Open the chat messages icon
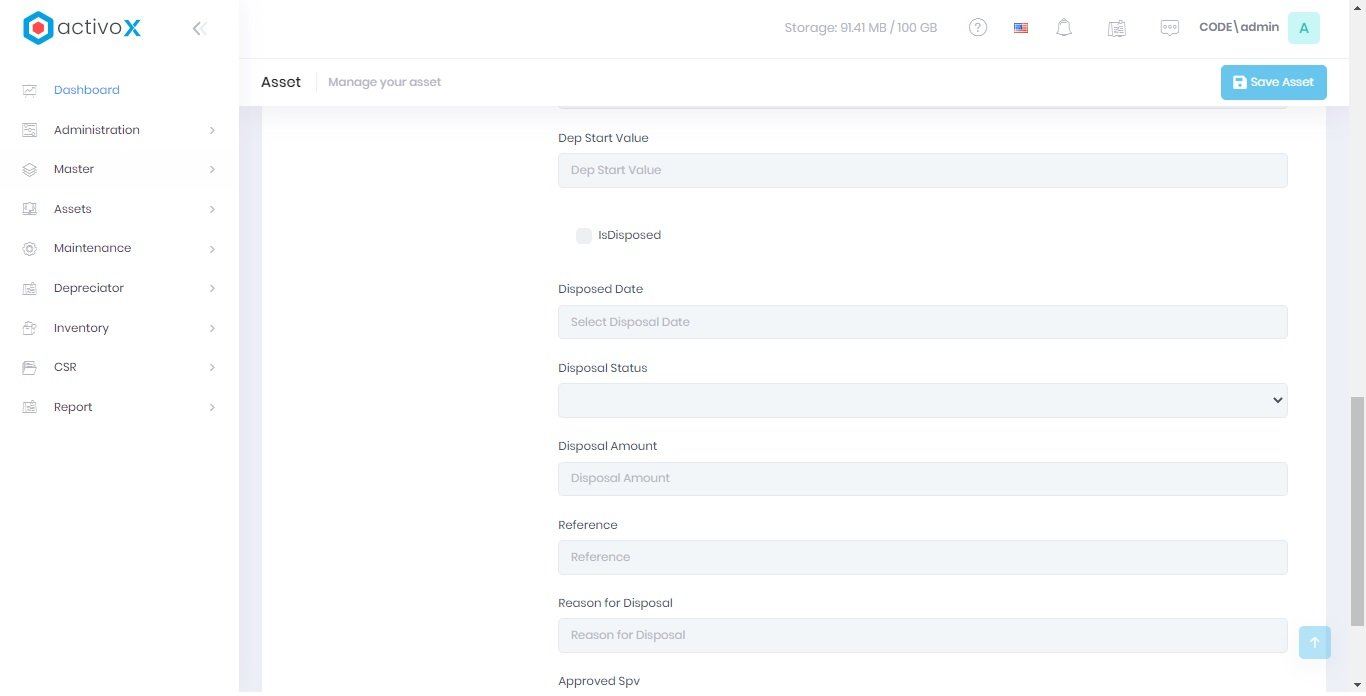Viewport: 1366px width, 696px height. coord(1169,28)
